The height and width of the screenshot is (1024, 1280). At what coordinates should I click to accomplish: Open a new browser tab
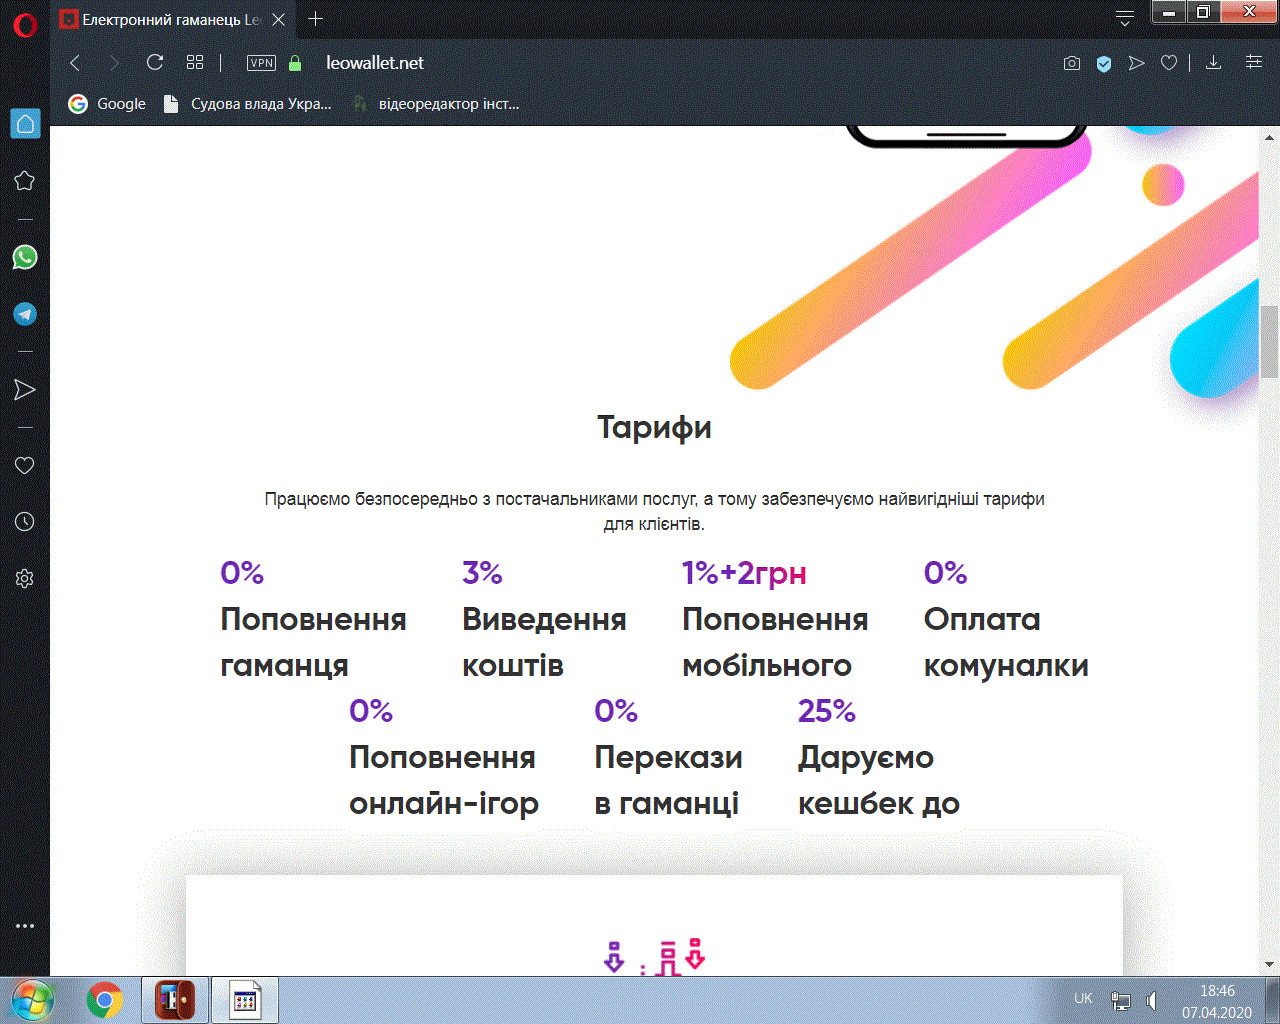(315, 18)
